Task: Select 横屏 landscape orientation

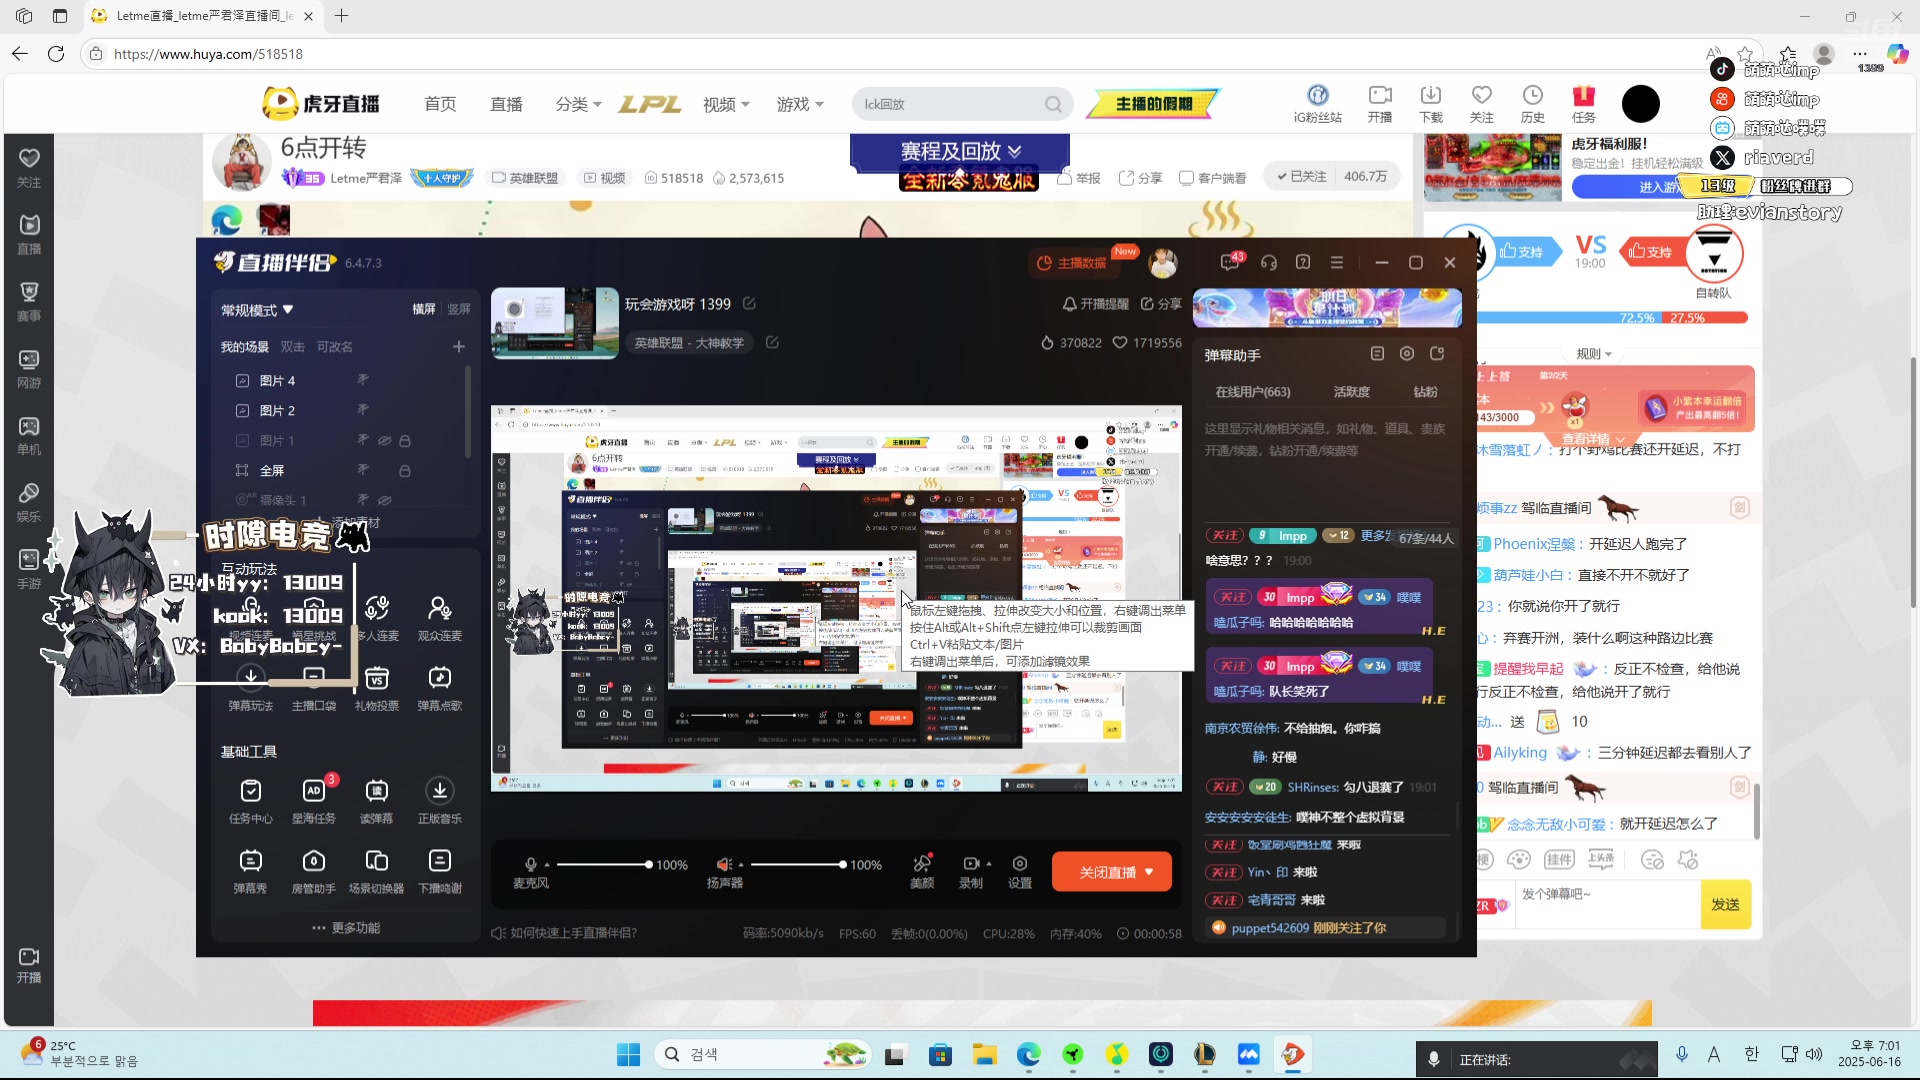Action: coord(424,309)
